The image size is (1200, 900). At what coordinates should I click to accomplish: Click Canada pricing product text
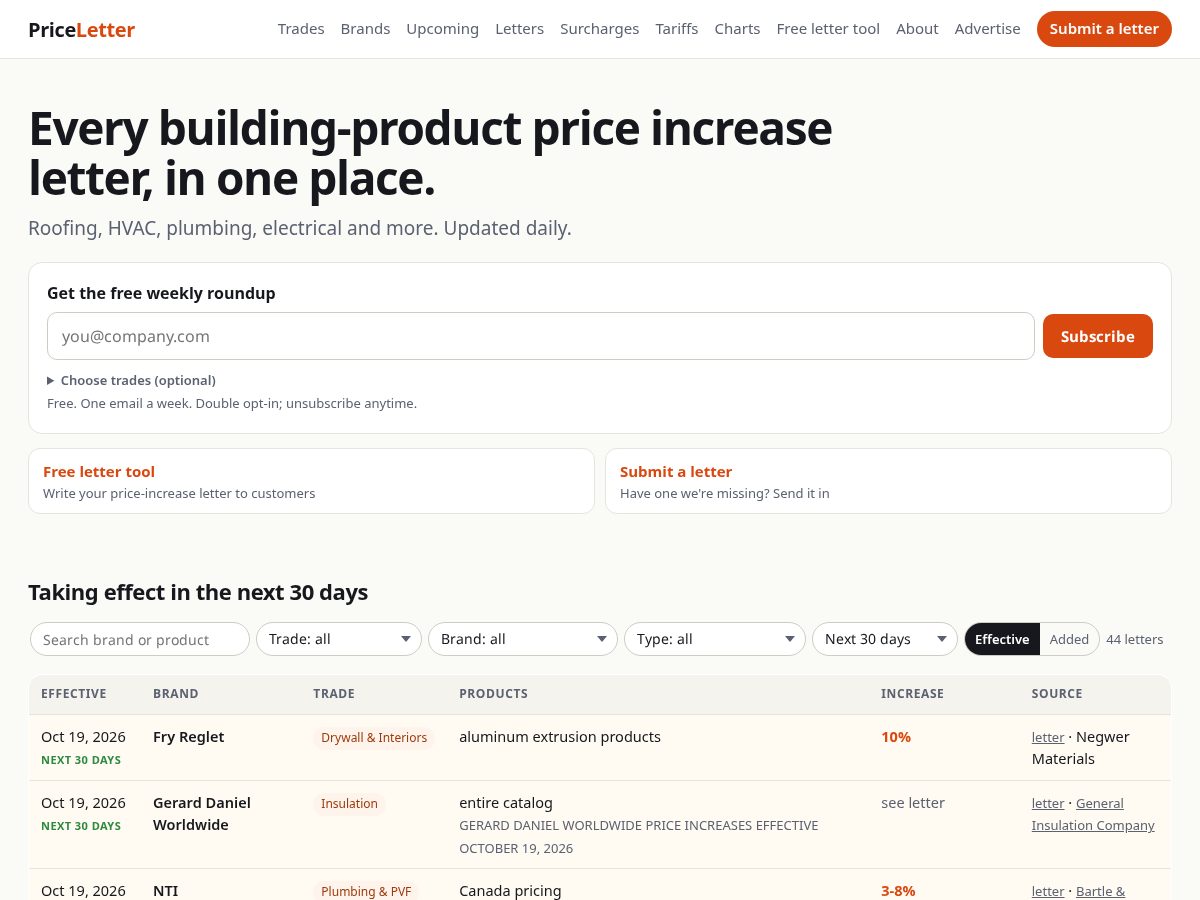pyautogui.click(x=510, y=891)
